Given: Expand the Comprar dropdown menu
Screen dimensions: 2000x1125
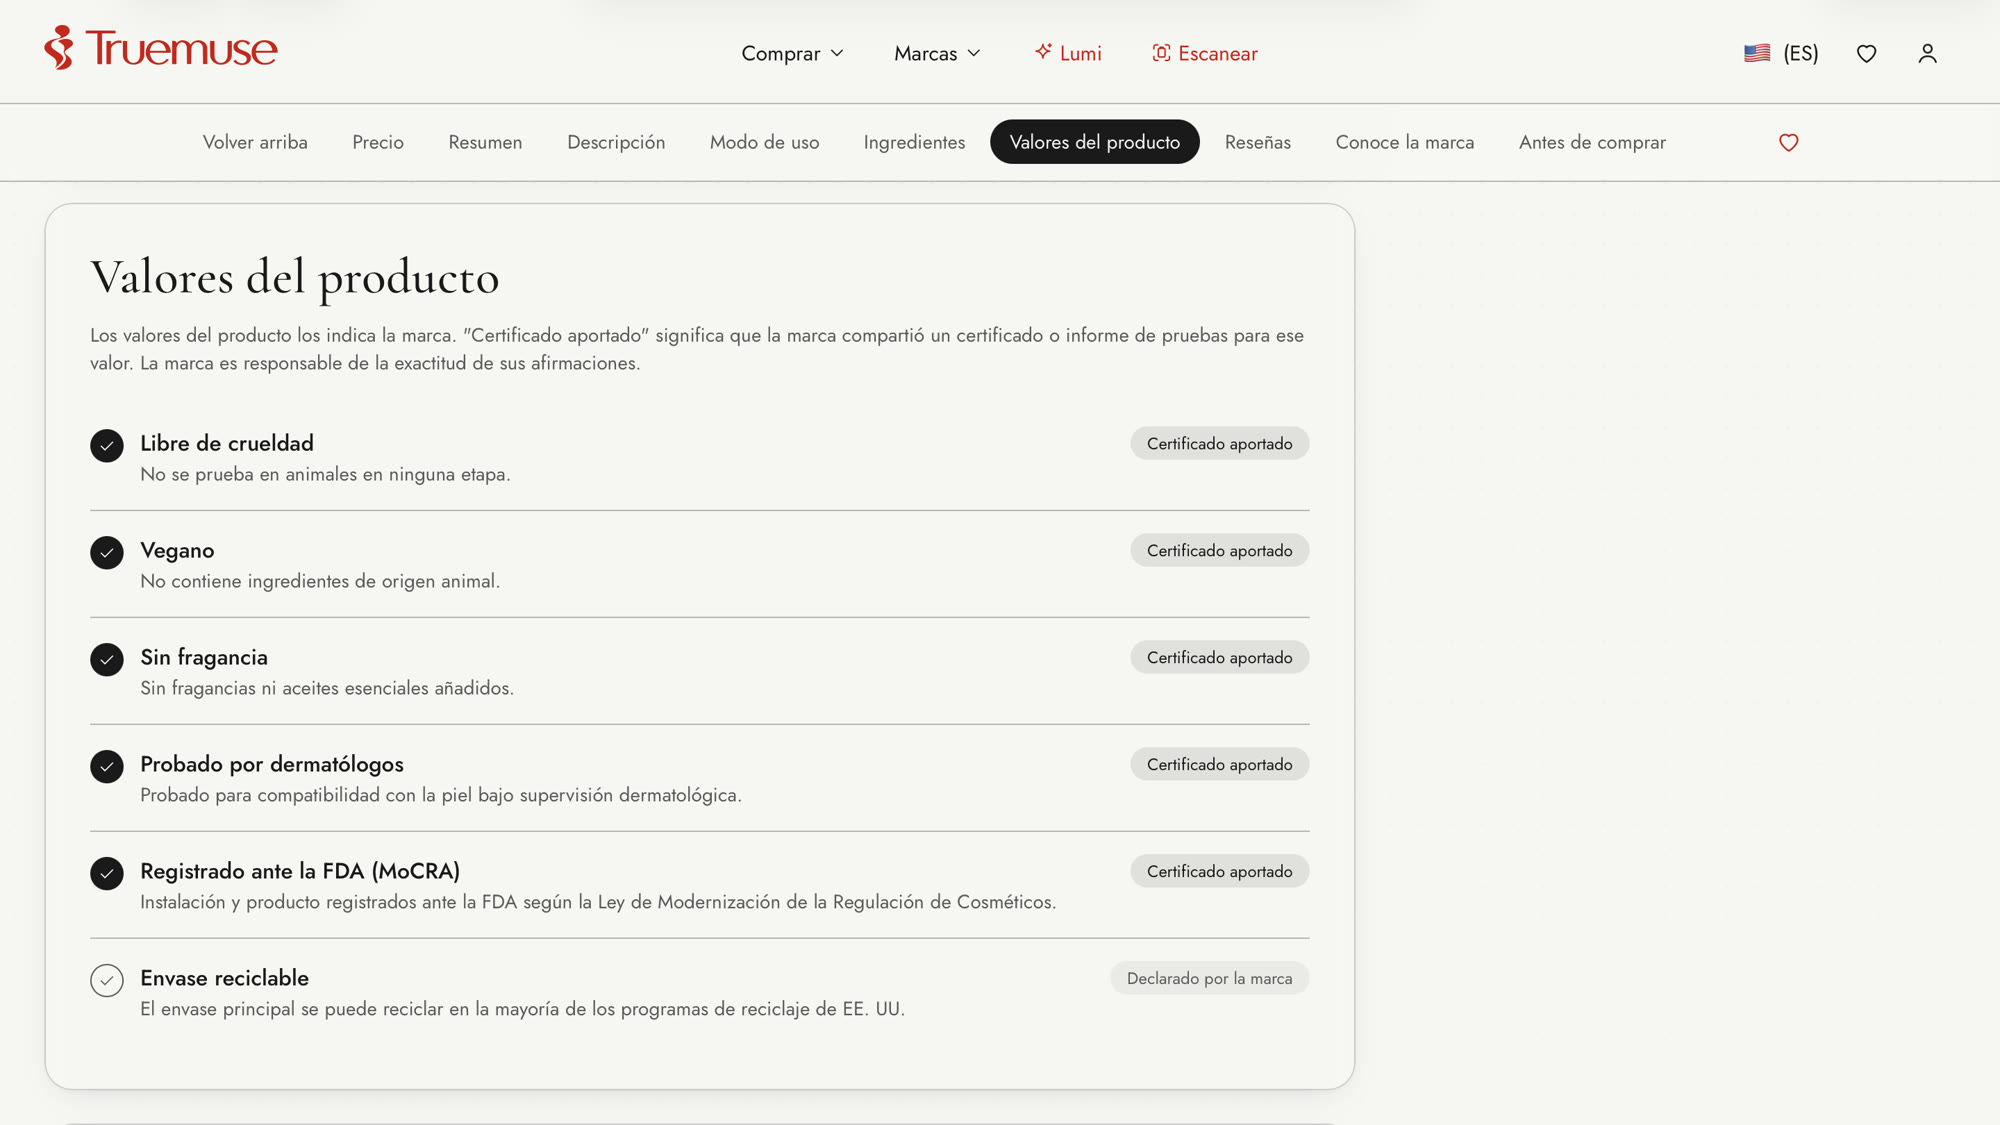Looking at the screenshot, I should point(792,54).
